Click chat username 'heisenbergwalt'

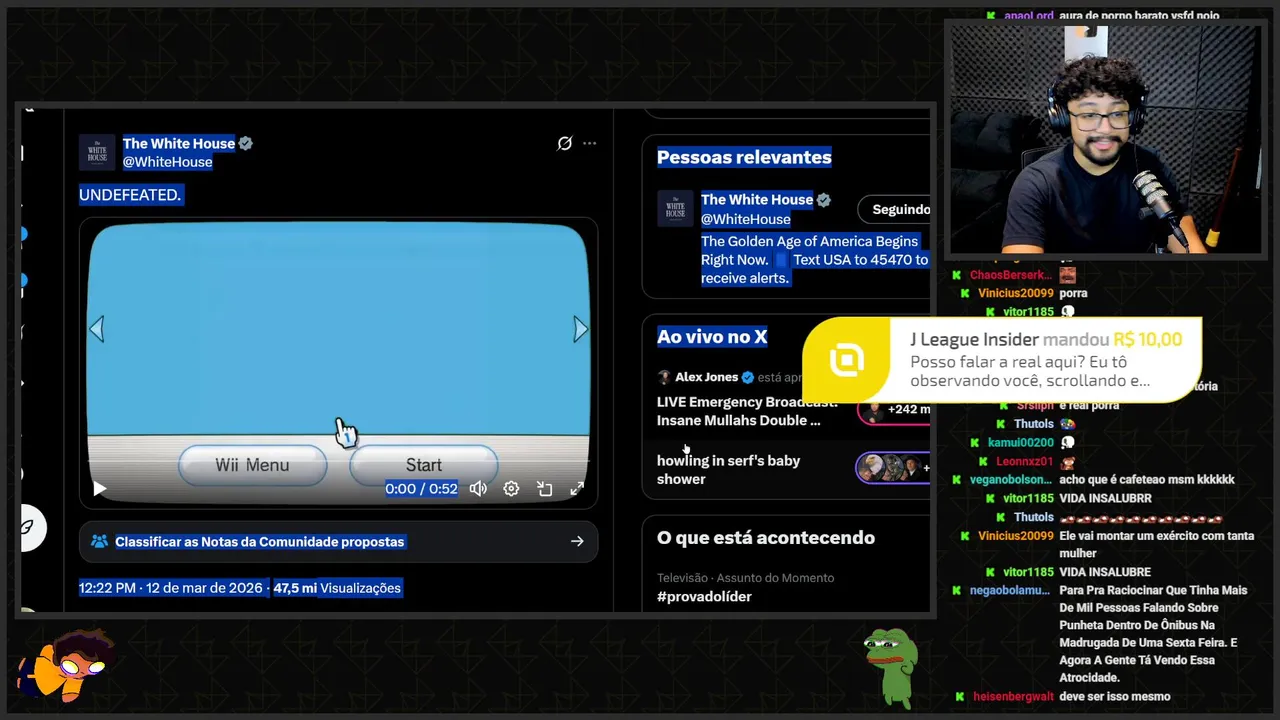pyautogui.click(x=1013, y=696)
